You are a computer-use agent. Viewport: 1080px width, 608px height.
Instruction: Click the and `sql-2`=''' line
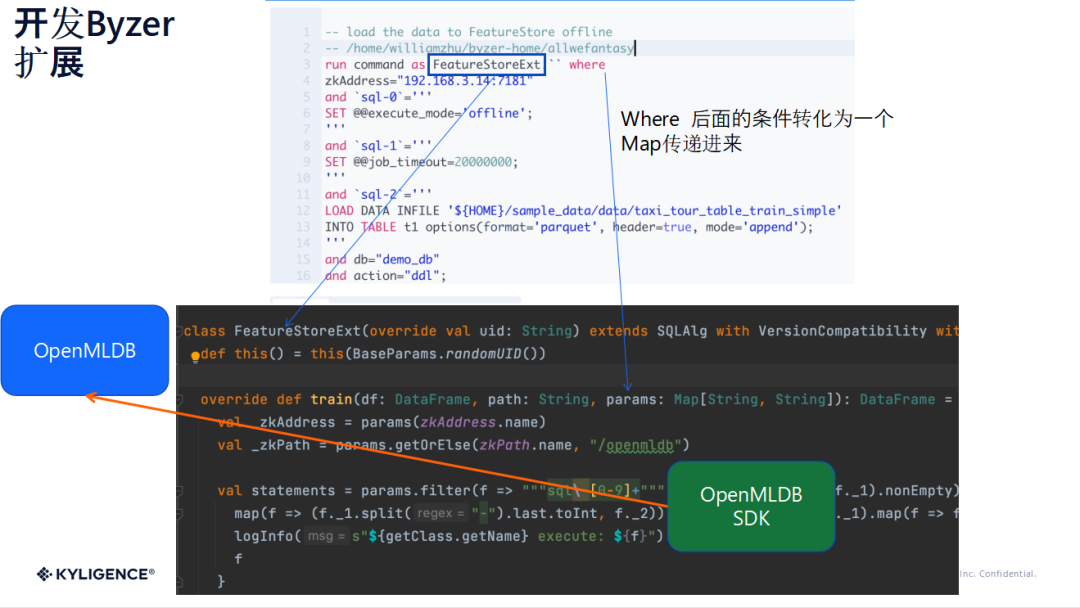(378, 194)
